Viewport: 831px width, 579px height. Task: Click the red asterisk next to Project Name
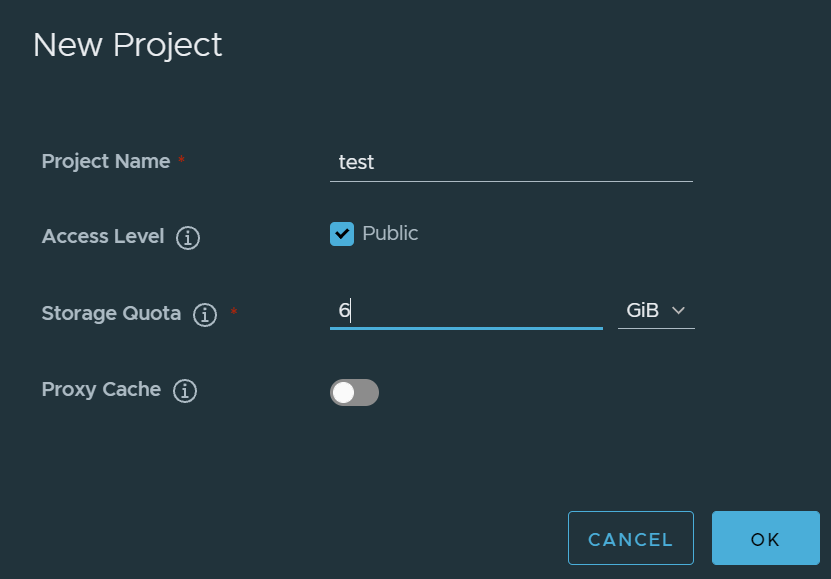pos(181,160)
